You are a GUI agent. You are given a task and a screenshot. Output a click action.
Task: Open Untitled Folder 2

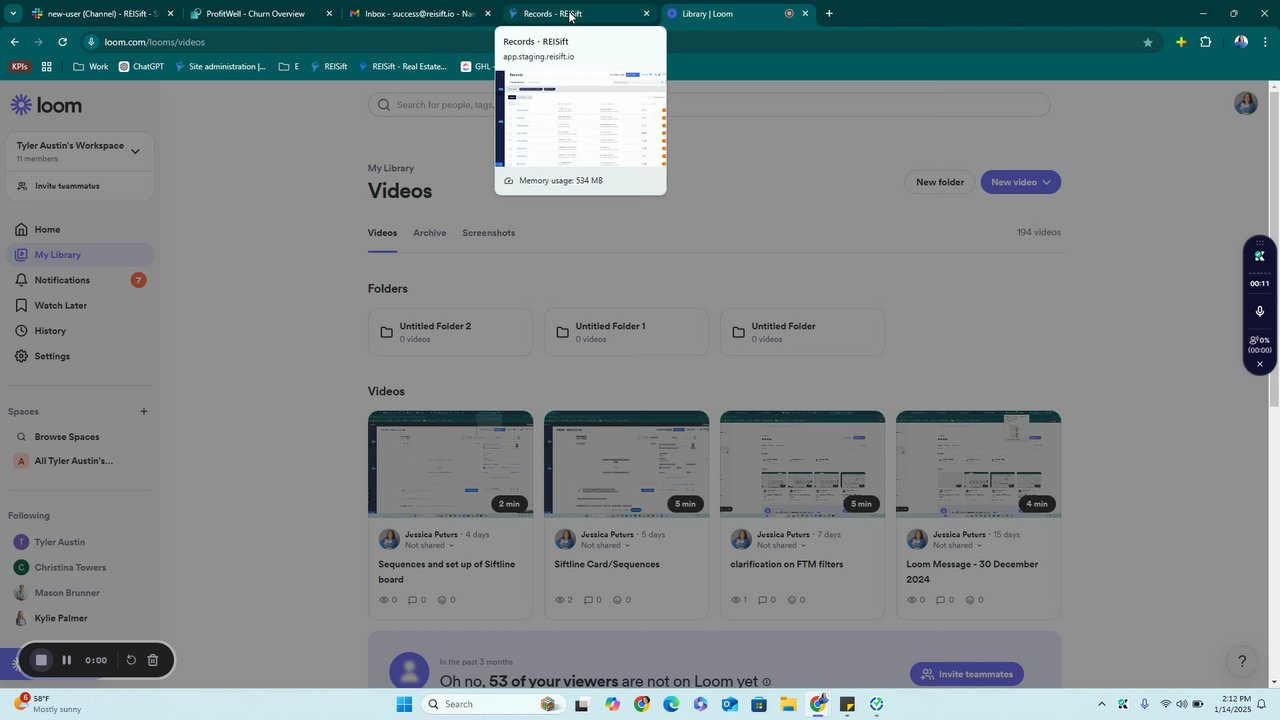(450, 332)
